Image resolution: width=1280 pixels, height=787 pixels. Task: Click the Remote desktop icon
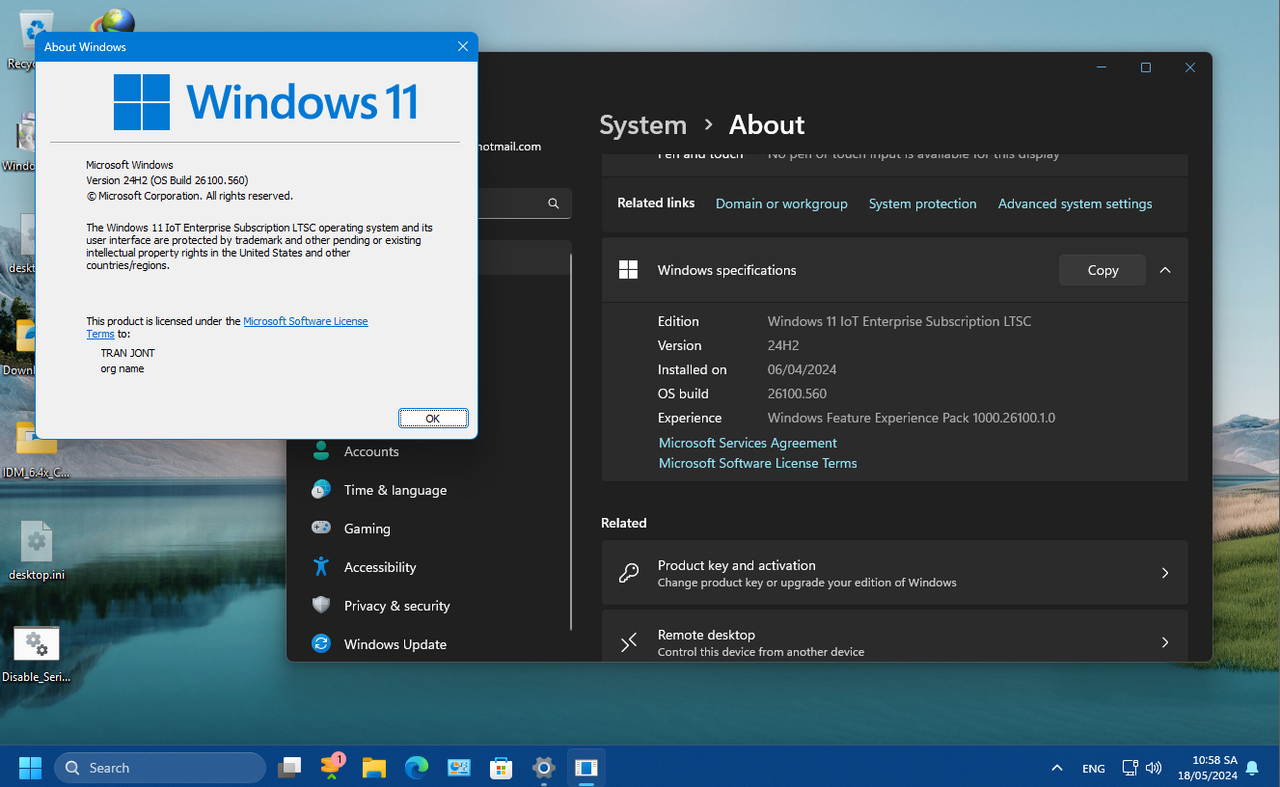click(x=629, y=643)
